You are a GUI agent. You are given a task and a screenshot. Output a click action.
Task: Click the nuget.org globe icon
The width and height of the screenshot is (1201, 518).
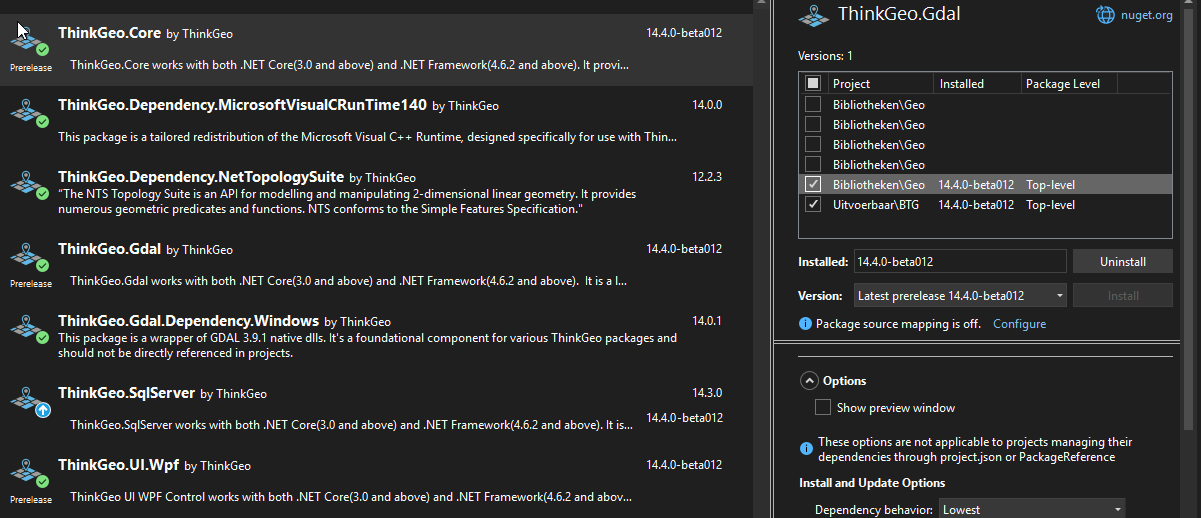tap(1105, 15)
